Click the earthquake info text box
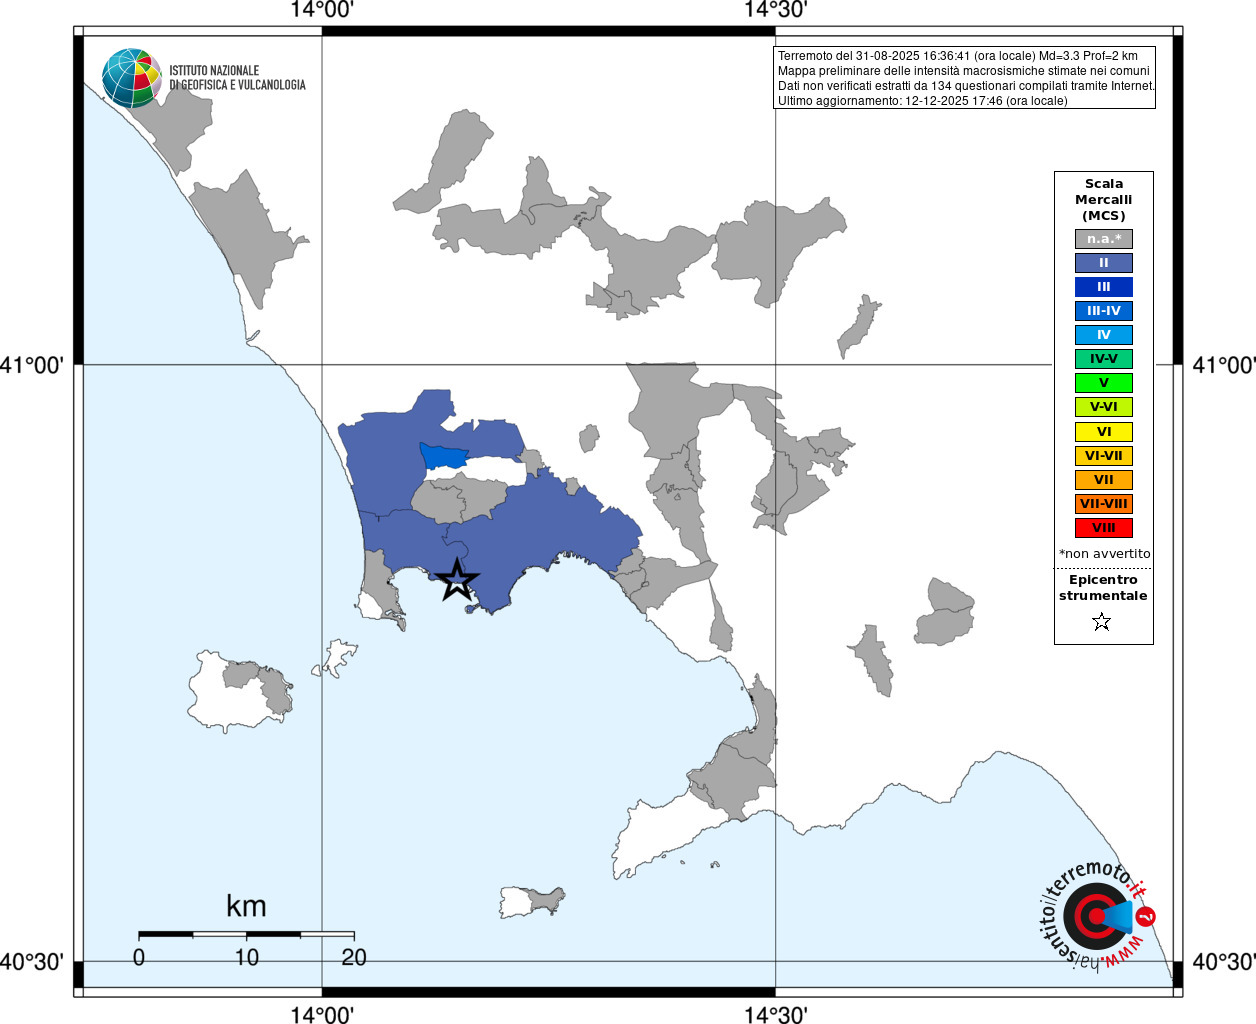Viewport: 1256px width, 1024px height. pos(965,78)
